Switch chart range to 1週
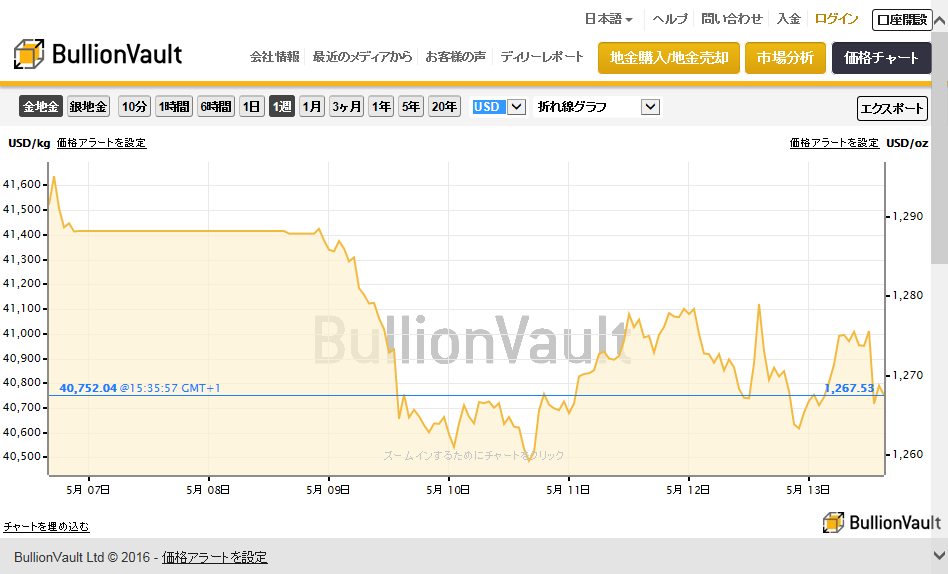Viewport: 948px width, 574px height. (x=282, y=106)
